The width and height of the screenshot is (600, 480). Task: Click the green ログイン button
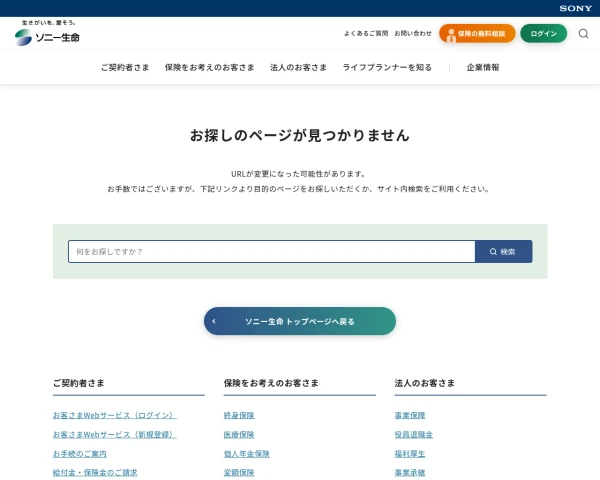543,34
